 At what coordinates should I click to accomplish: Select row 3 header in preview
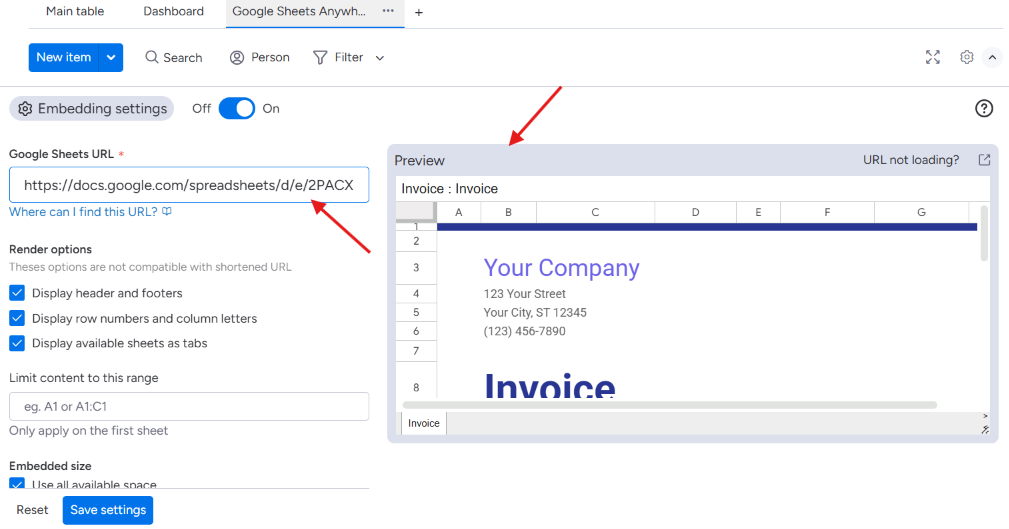[x=416, y=268]
